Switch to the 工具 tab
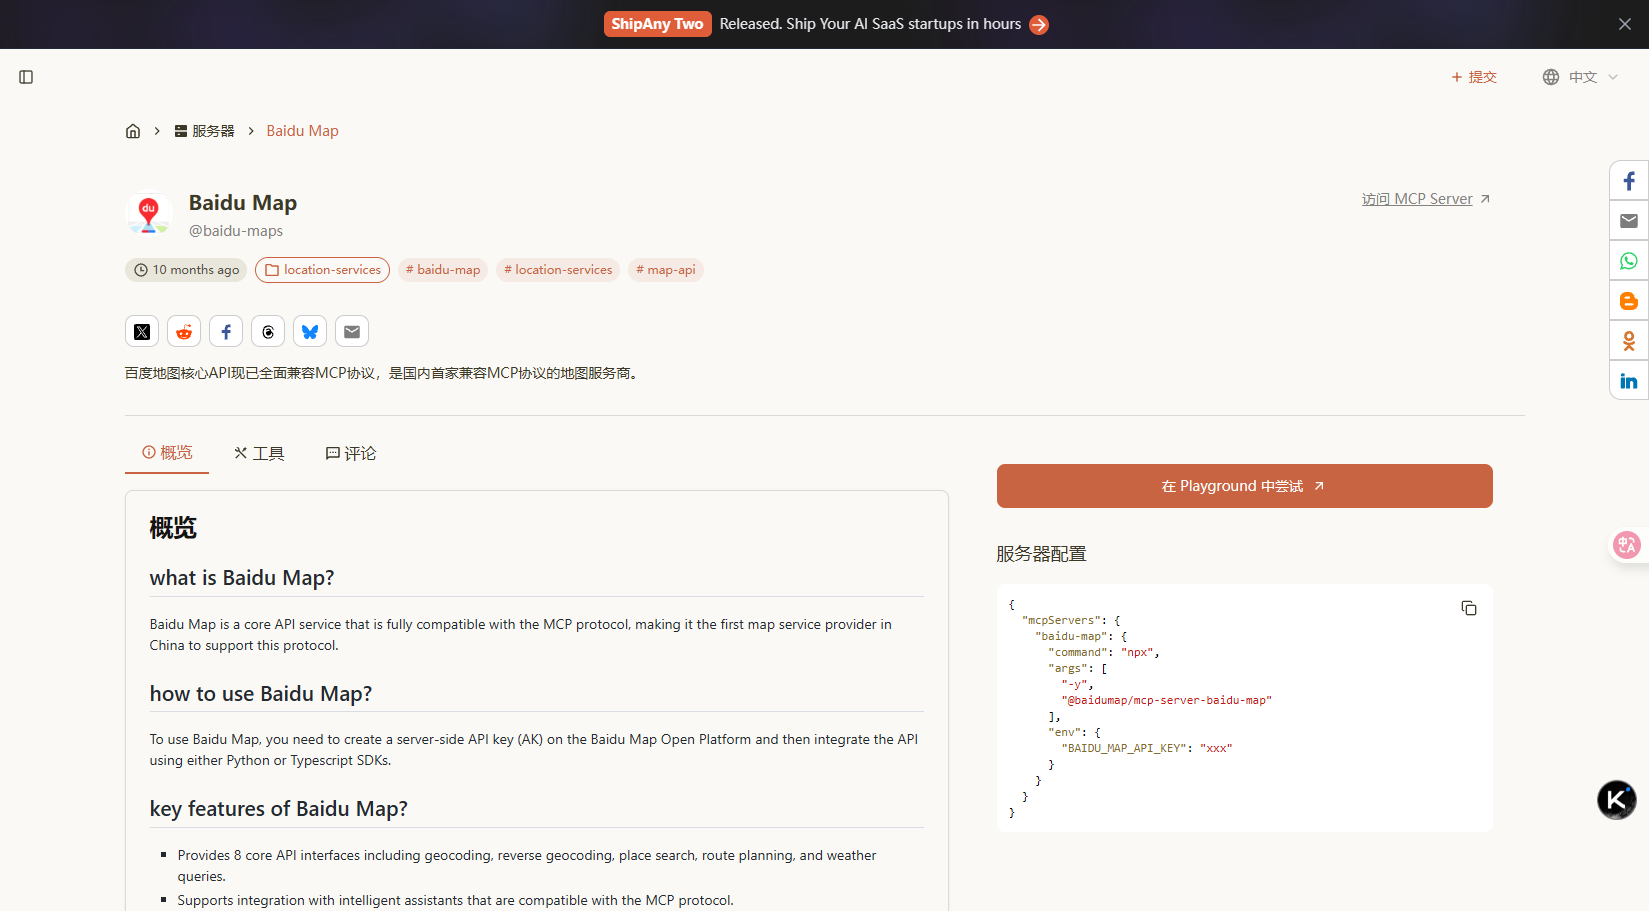This screenshot has height=911, width=1649. click(x=259, y=453)
